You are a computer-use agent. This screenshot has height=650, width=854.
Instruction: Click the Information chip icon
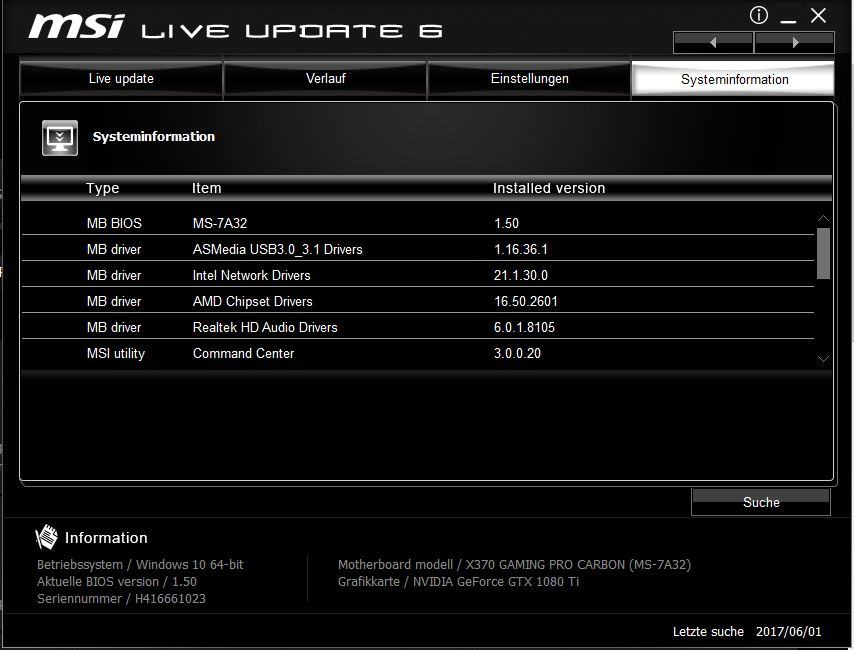(46, 537)
